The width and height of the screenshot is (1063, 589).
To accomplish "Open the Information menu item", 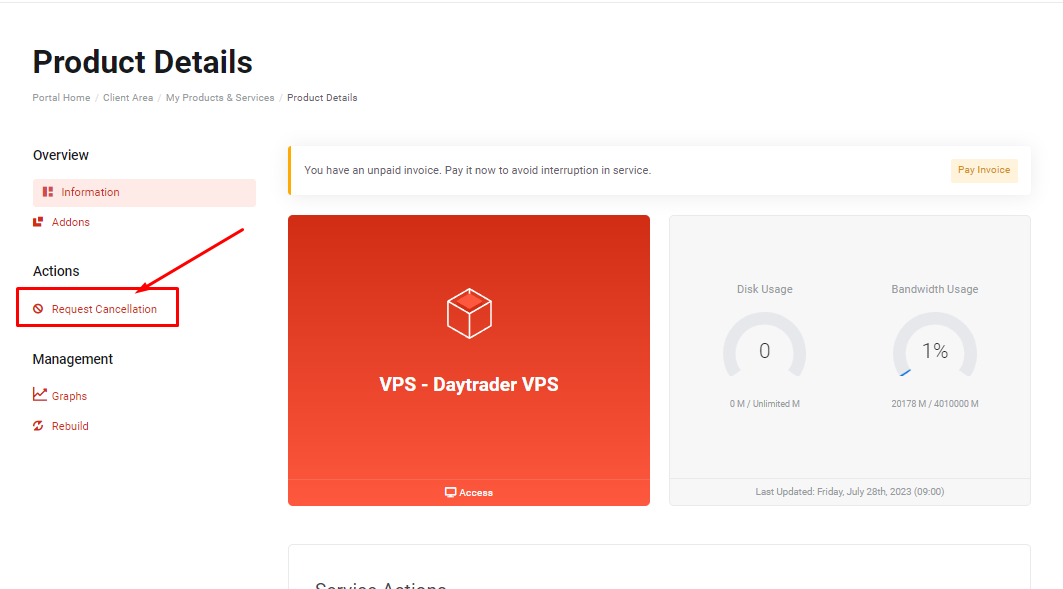I will coord(90,192).
